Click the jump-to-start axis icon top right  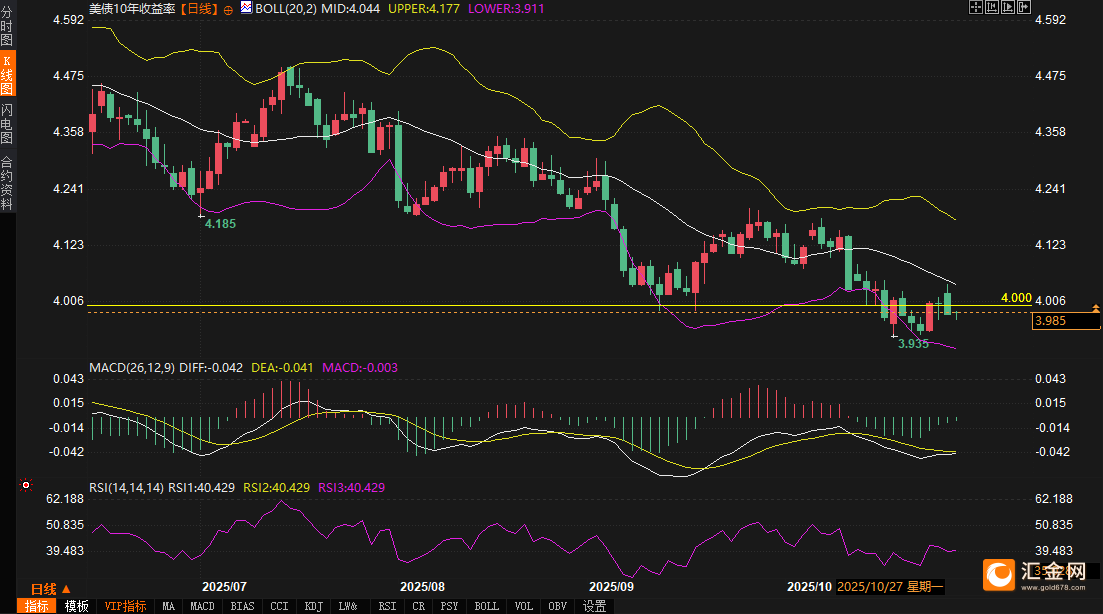pyautogui.click(x=992, y=7)
